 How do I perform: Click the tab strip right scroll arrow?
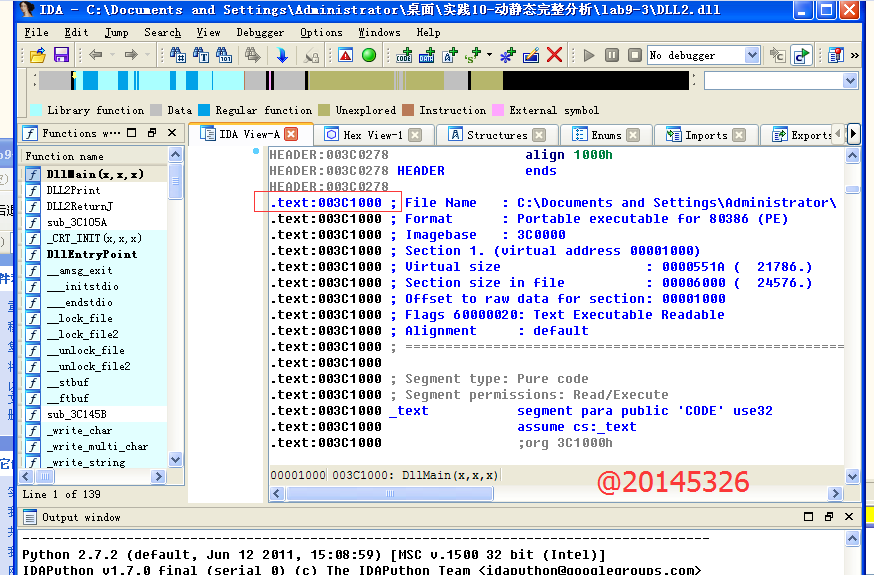[853, 134]
